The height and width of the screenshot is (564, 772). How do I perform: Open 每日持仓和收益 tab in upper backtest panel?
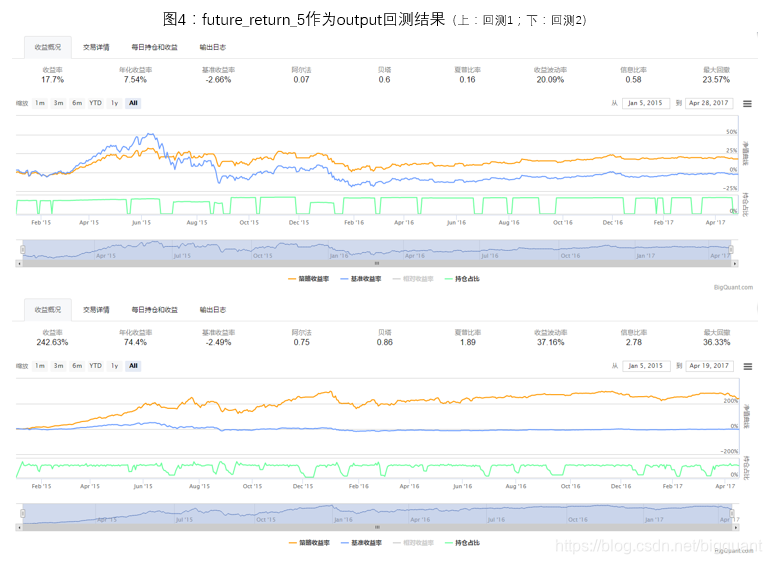click(x=155, y=47)
